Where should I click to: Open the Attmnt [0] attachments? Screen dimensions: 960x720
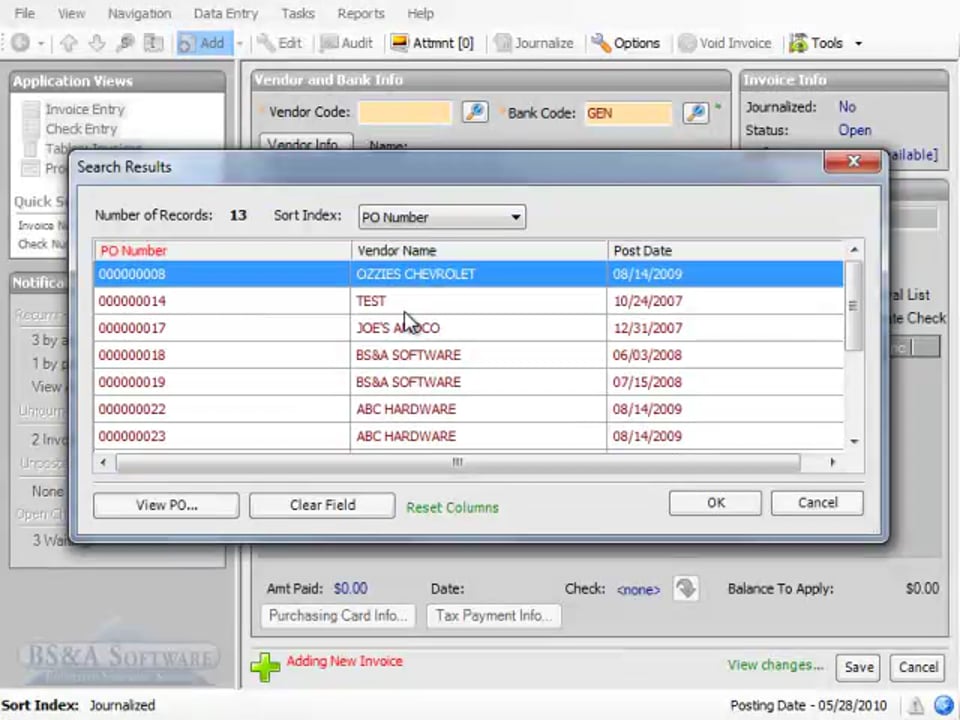[433, 43]
